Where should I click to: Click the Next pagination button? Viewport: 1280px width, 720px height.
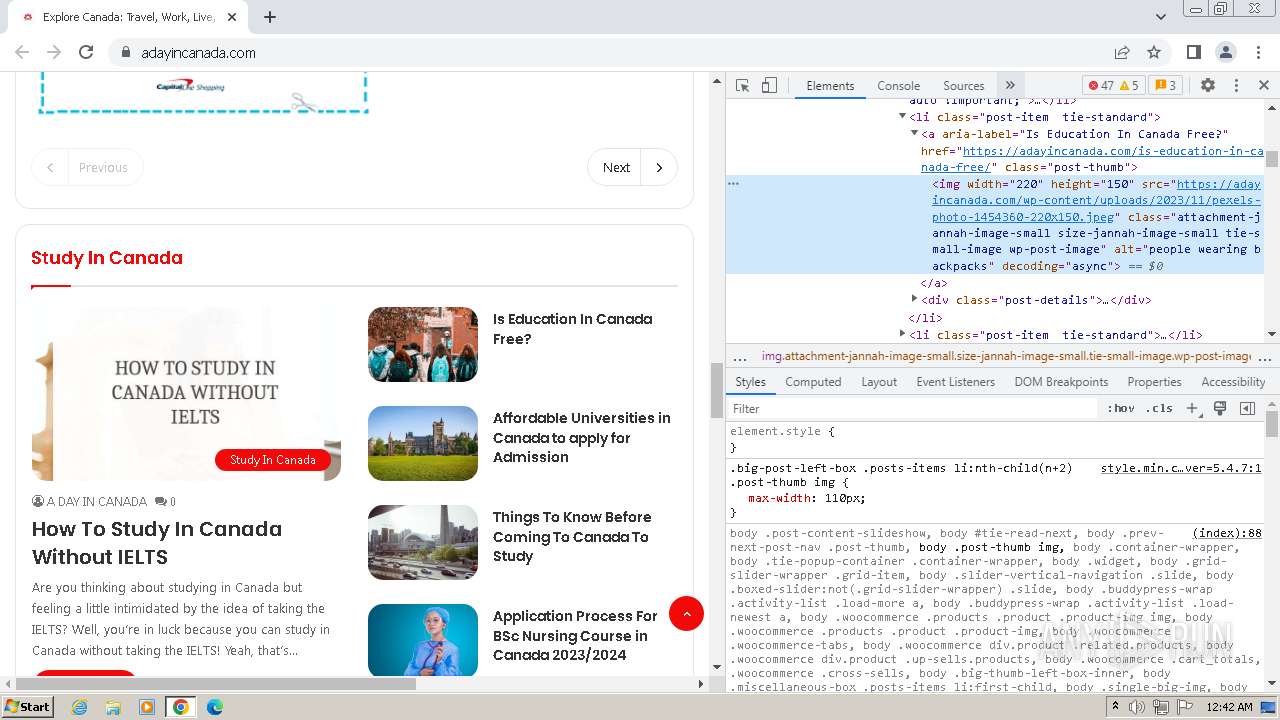pyautogui.click(x=632, y=168)
